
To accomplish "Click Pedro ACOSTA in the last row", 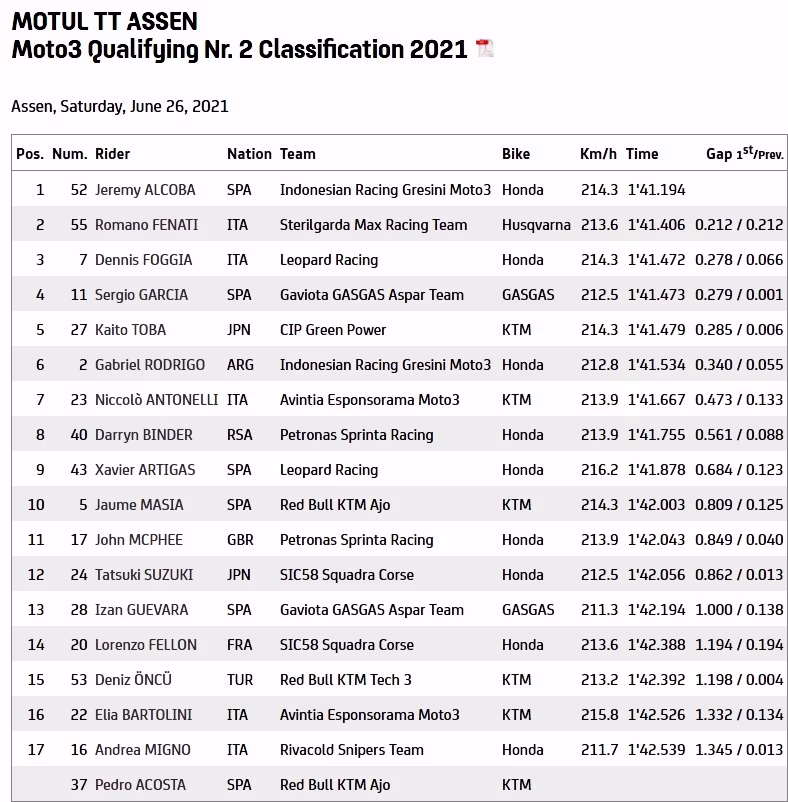I will tap(140, 785).
